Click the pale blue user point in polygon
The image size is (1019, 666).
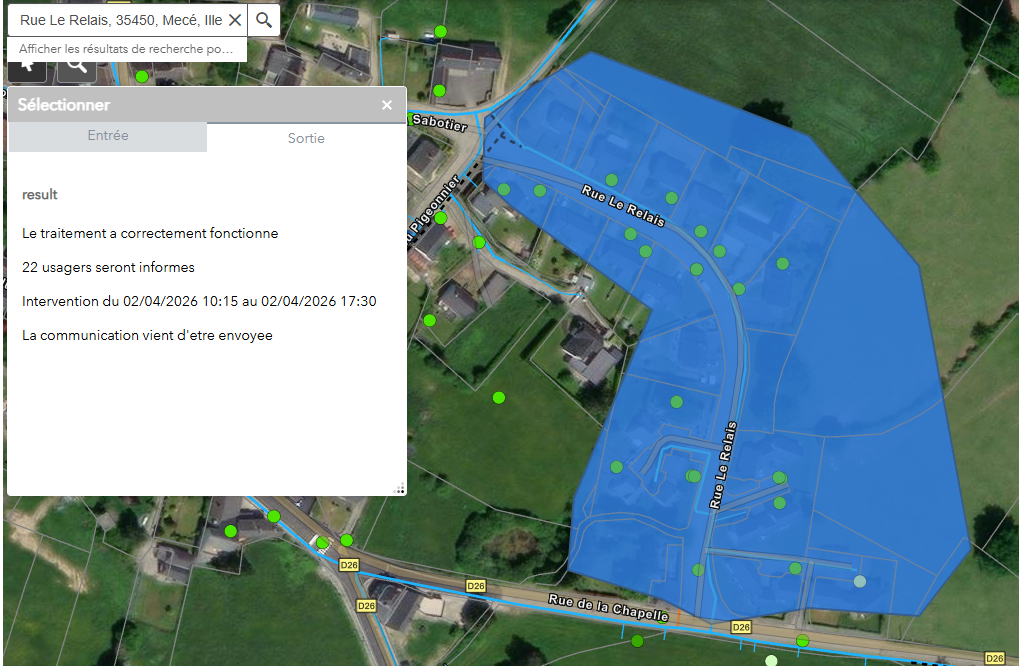859,581
